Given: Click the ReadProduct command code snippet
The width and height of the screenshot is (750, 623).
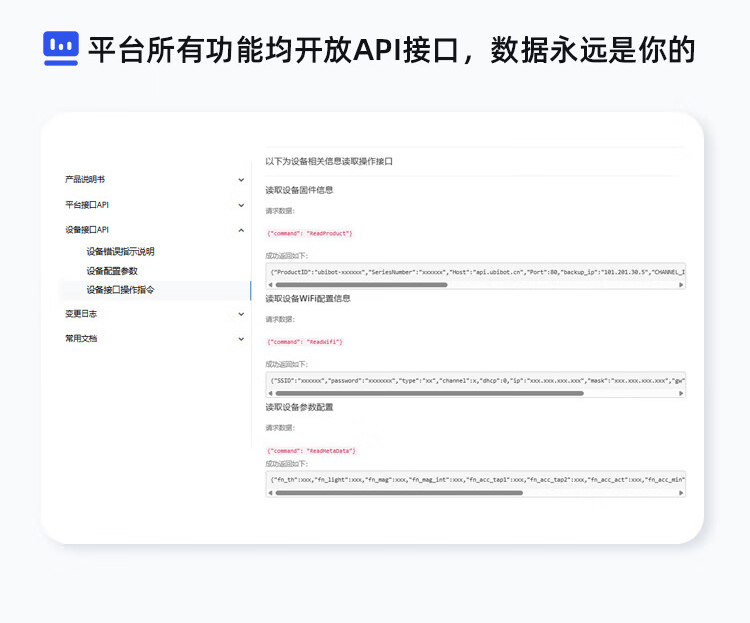Looking at the screenshot, I should [x=309, y=233].
